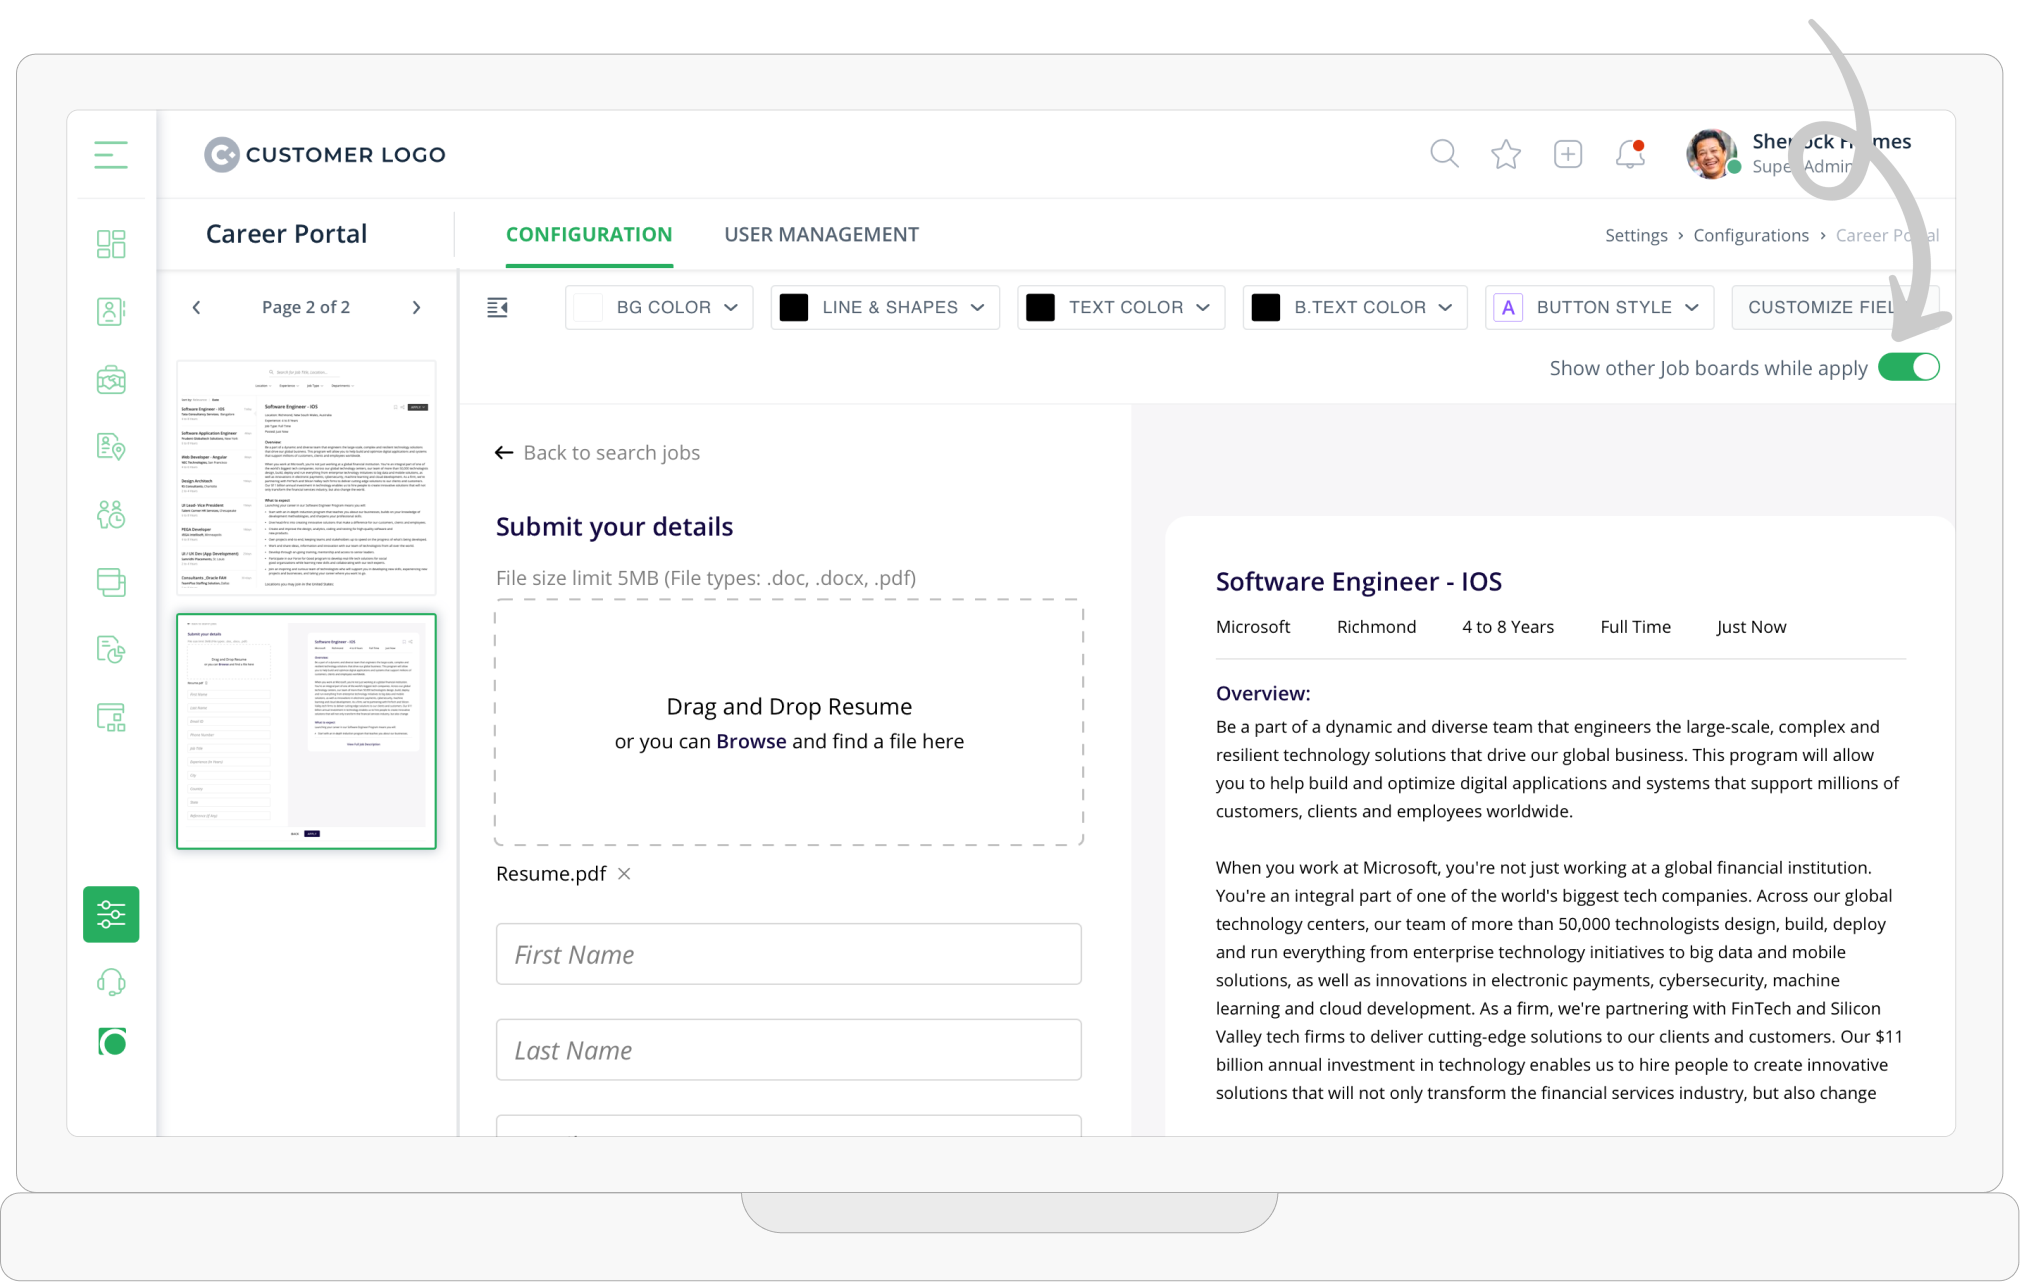Open the dashboard grid icon in sidebar

tap(111, 244)
